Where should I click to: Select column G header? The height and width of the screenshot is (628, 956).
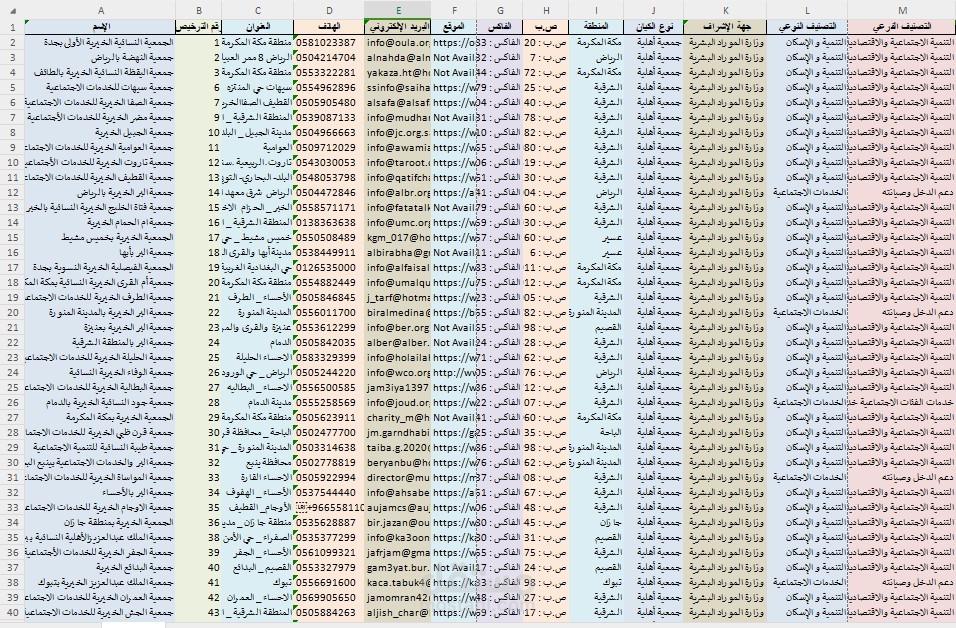coord(500,10)
